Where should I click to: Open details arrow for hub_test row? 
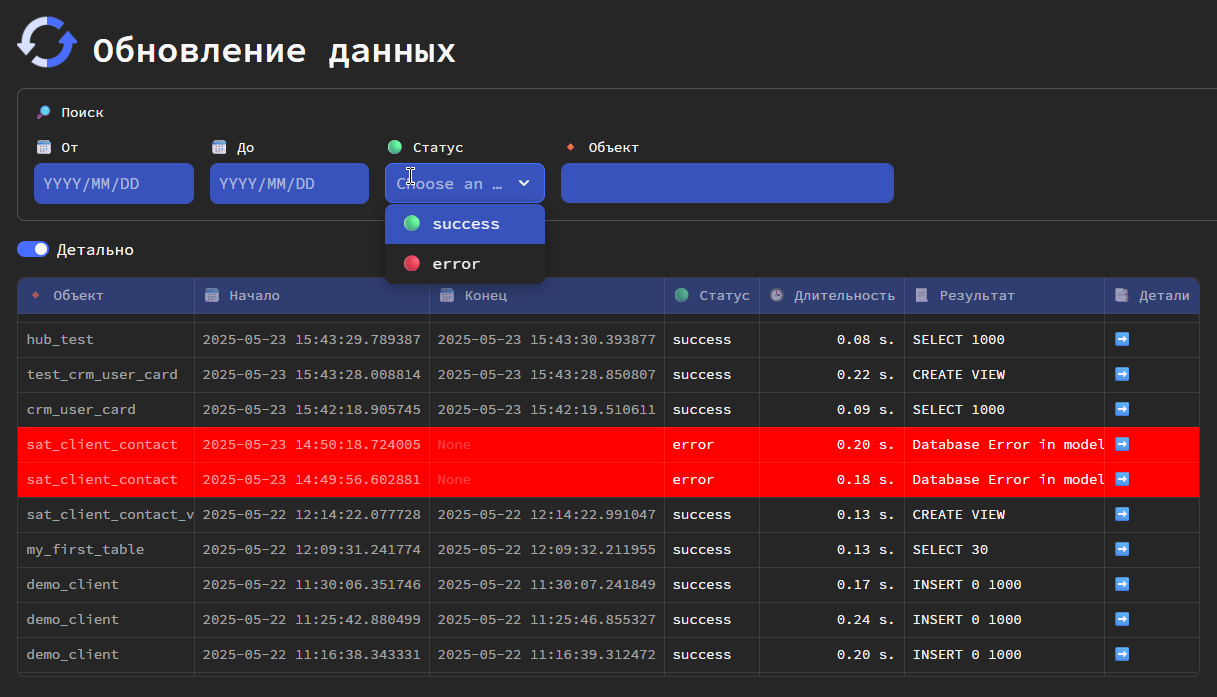click(1122, 339)
